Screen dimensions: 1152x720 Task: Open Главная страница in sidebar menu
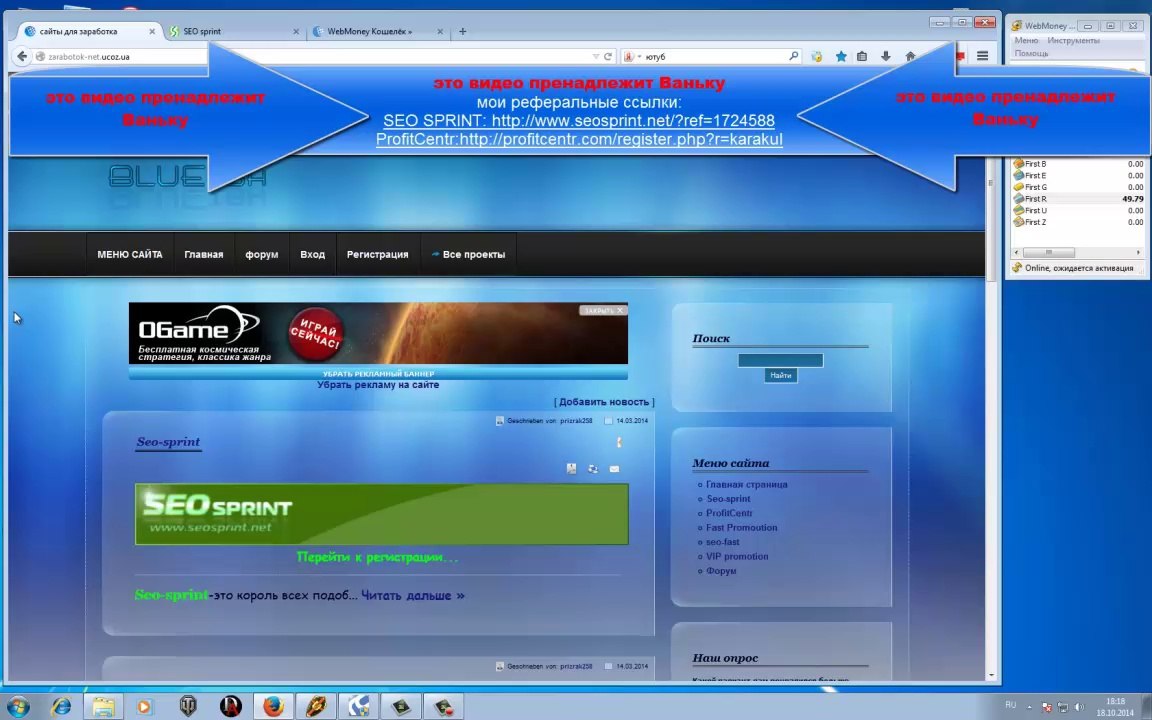coord(746,484)
